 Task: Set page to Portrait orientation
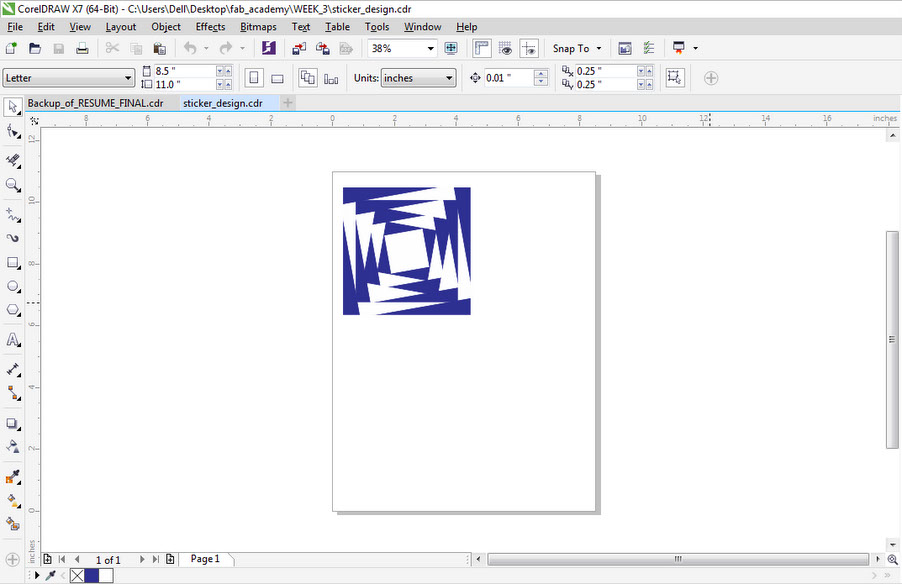[x=254, y=78]
